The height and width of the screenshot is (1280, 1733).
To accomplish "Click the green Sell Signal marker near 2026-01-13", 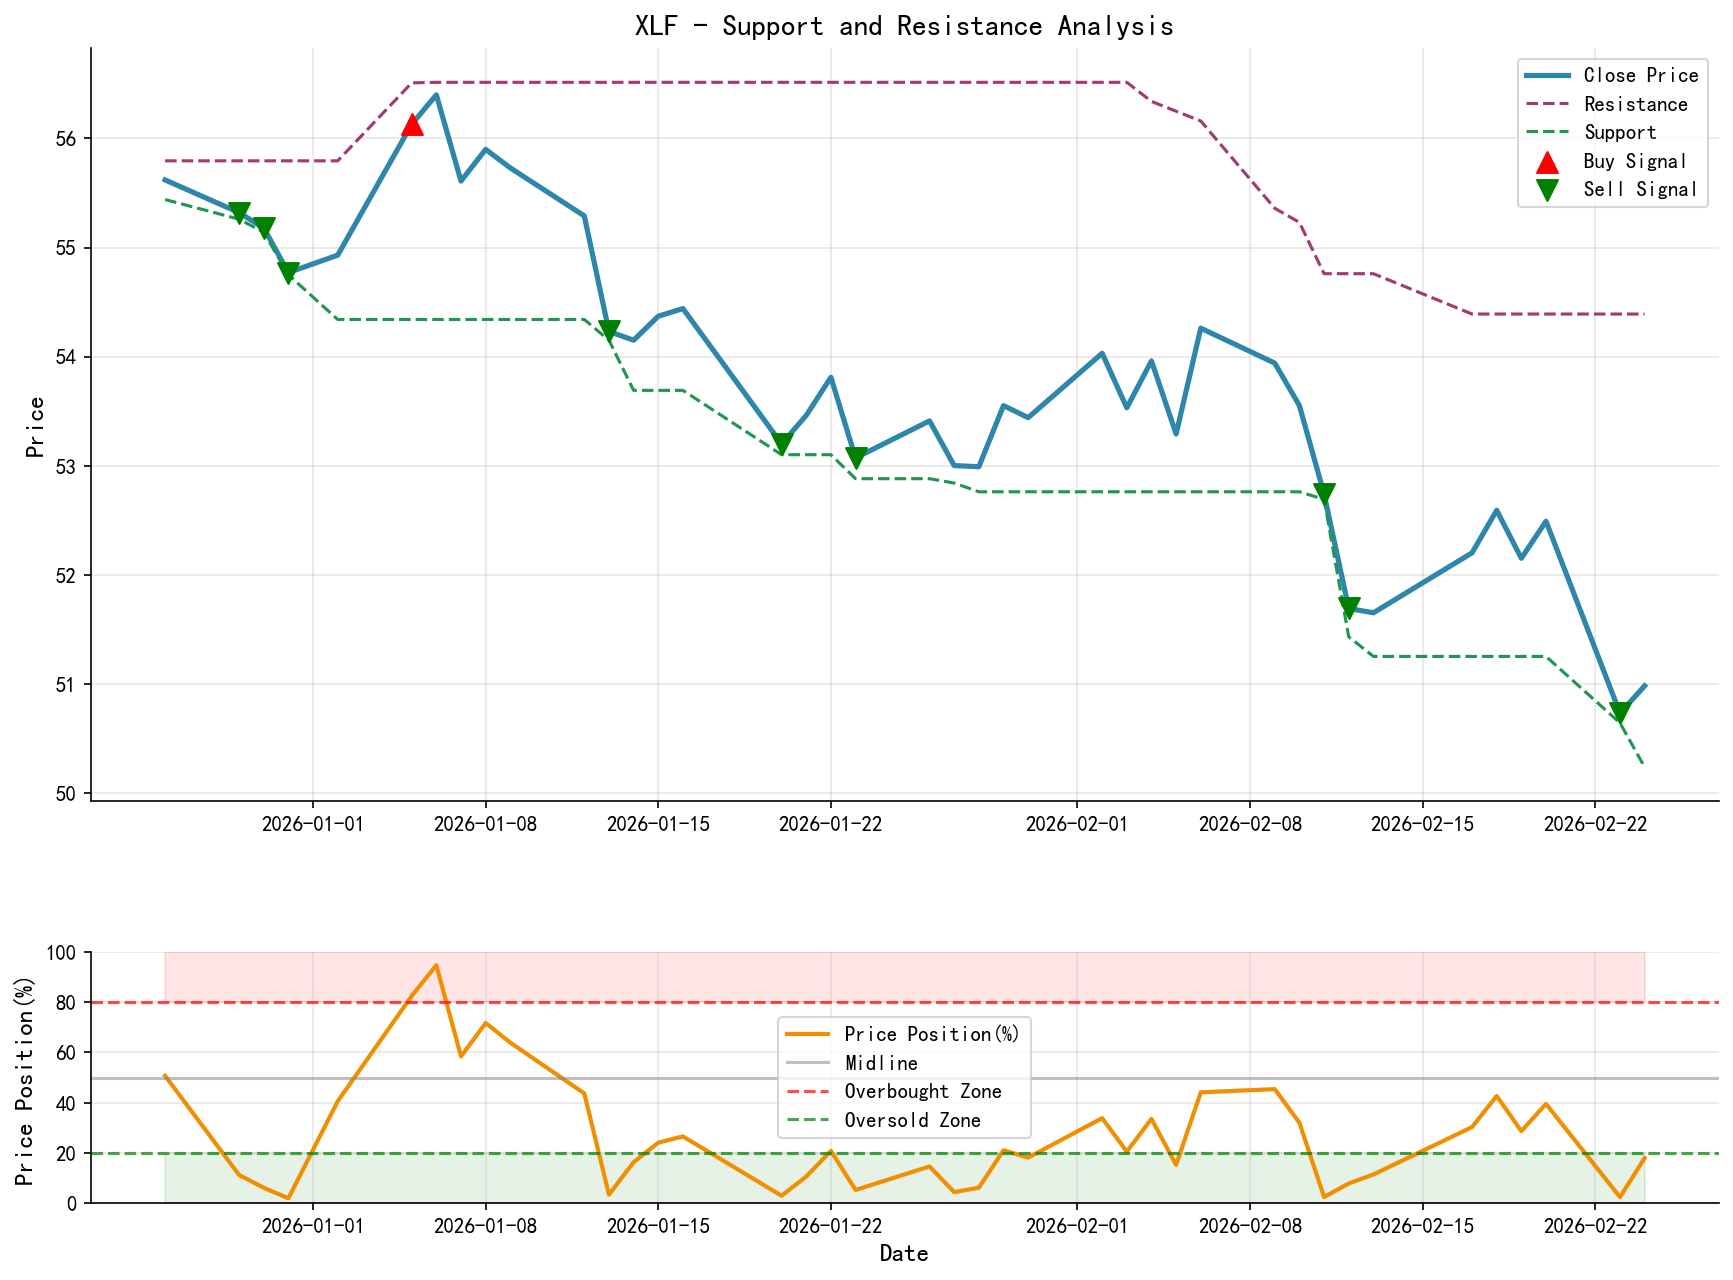I will pos(608,328).
